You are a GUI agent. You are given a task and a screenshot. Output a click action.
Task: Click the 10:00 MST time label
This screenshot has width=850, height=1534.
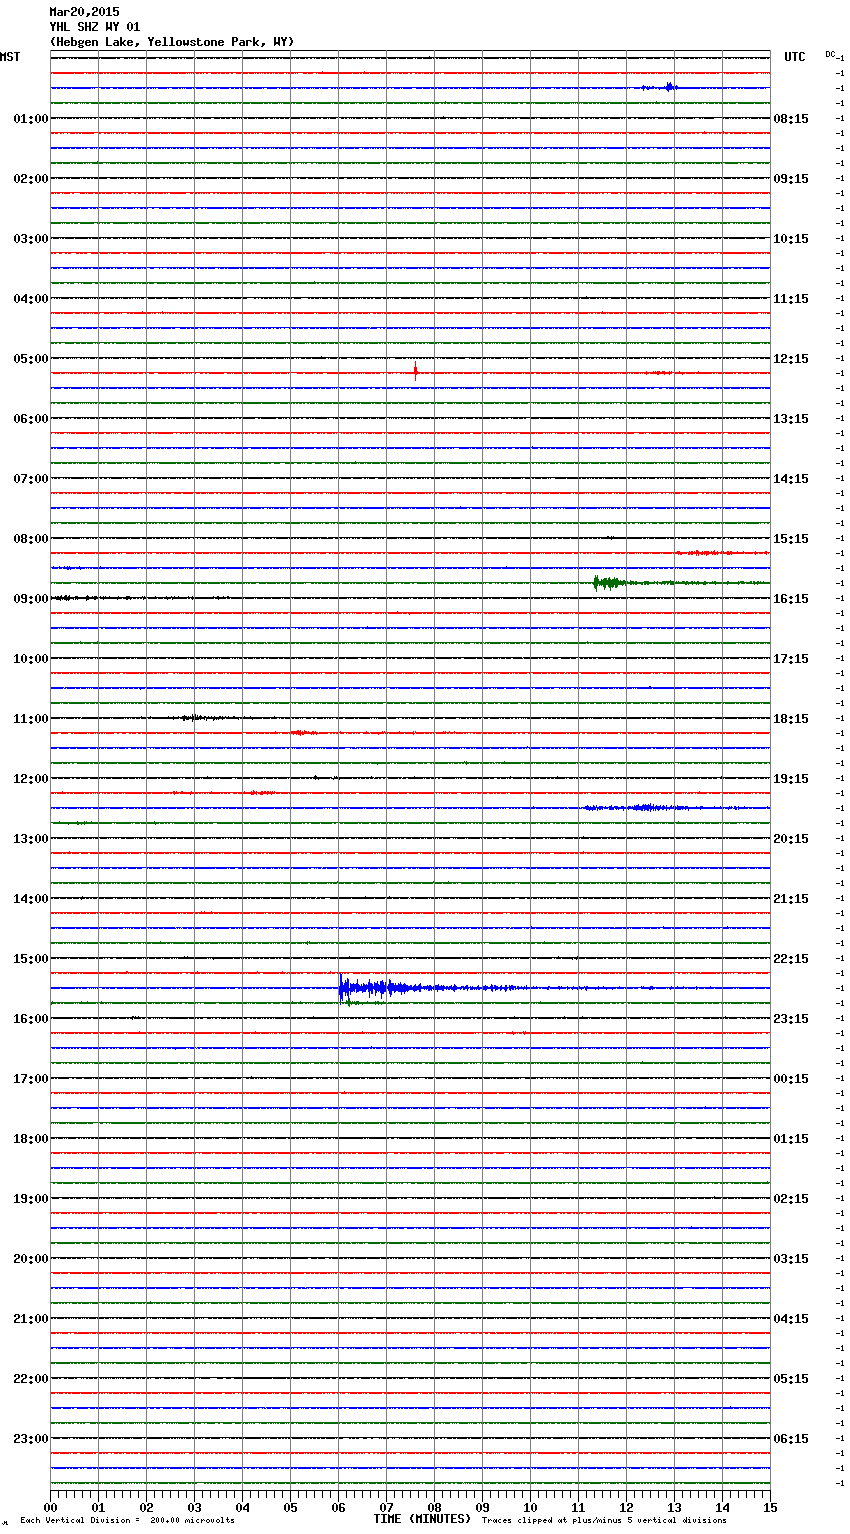31,659
